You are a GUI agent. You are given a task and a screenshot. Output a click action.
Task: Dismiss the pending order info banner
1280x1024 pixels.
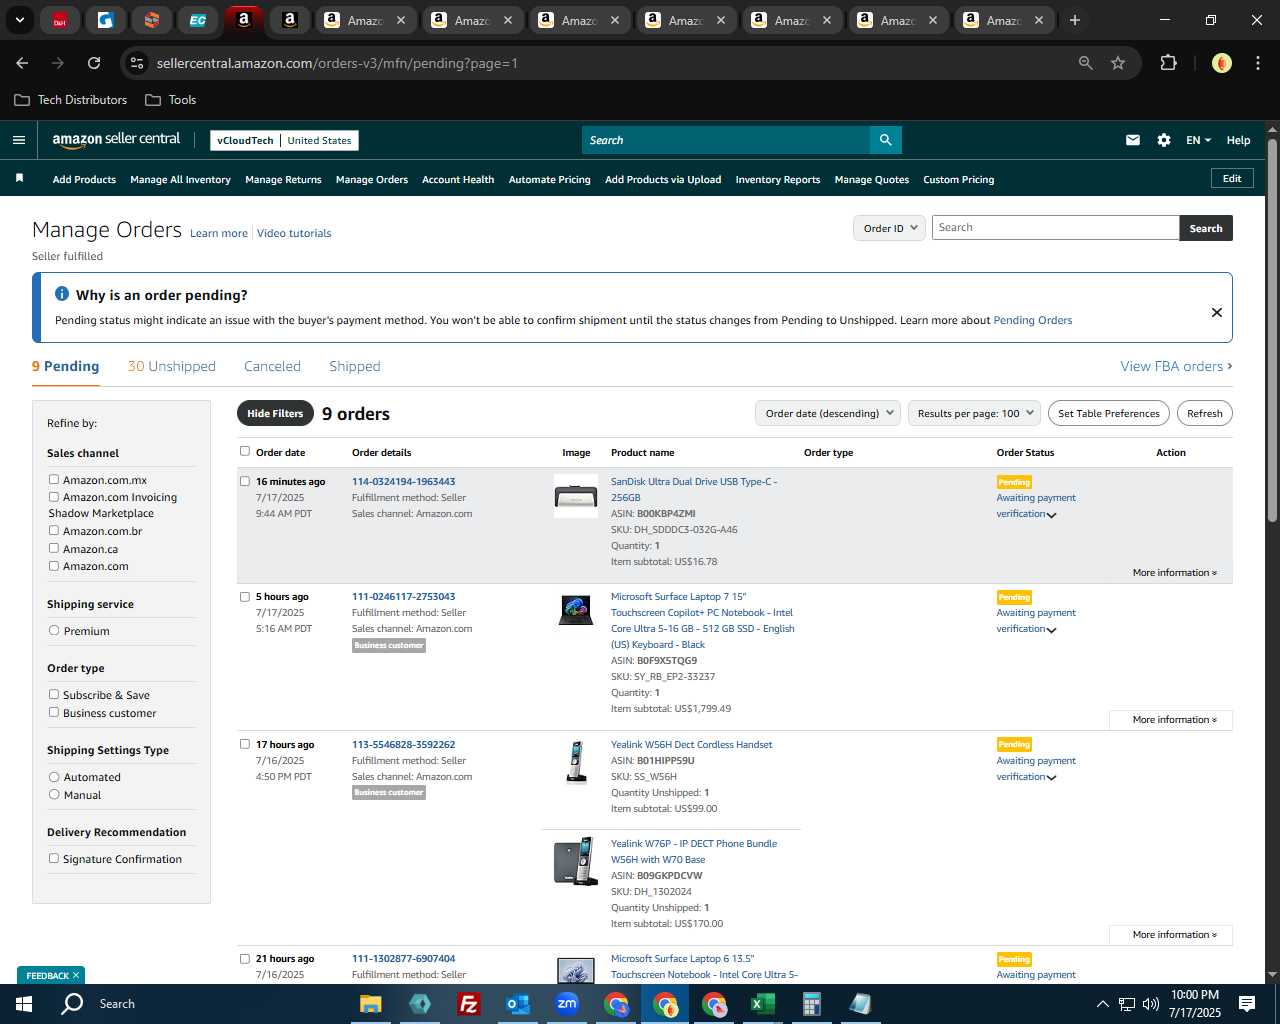click(x=1217, y=312)
